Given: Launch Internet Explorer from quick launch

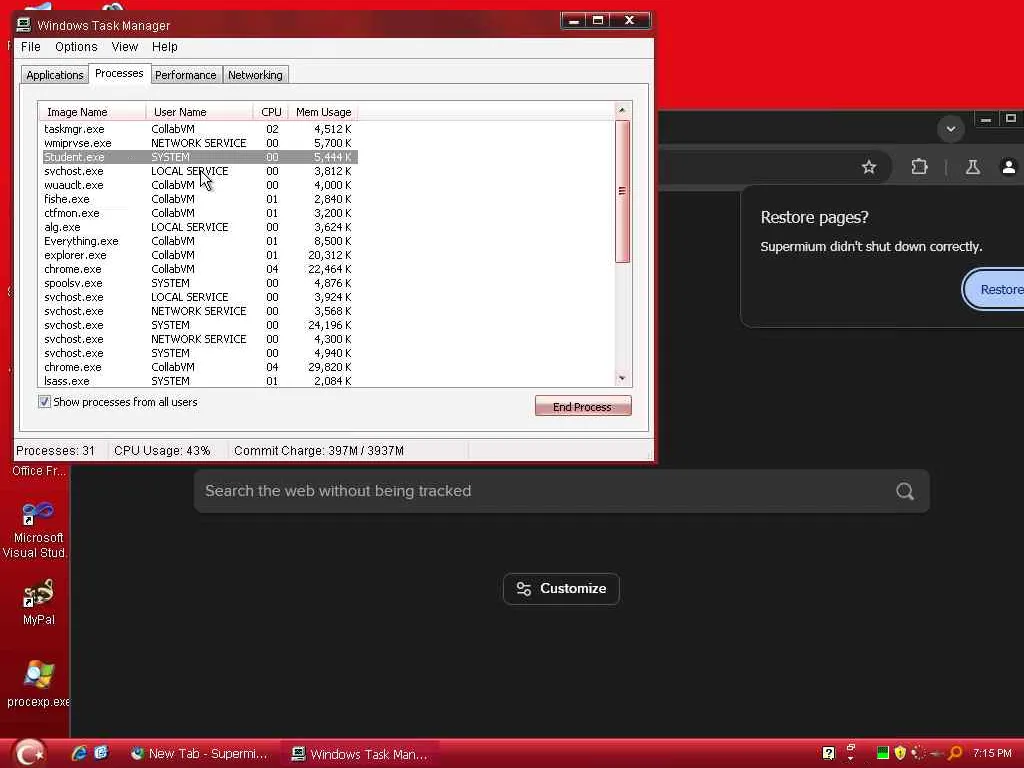Looking at the screenshot, I should pos(79,753).
